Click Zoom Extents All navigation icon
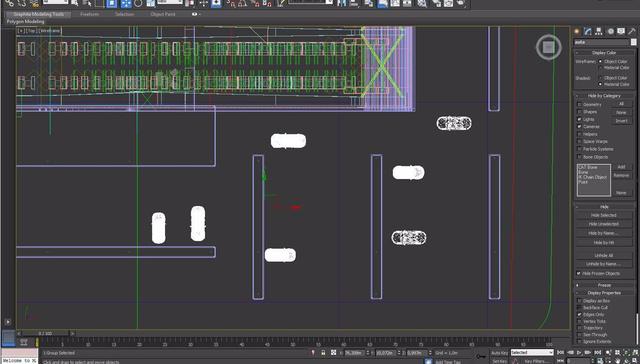 coord(636,353)
